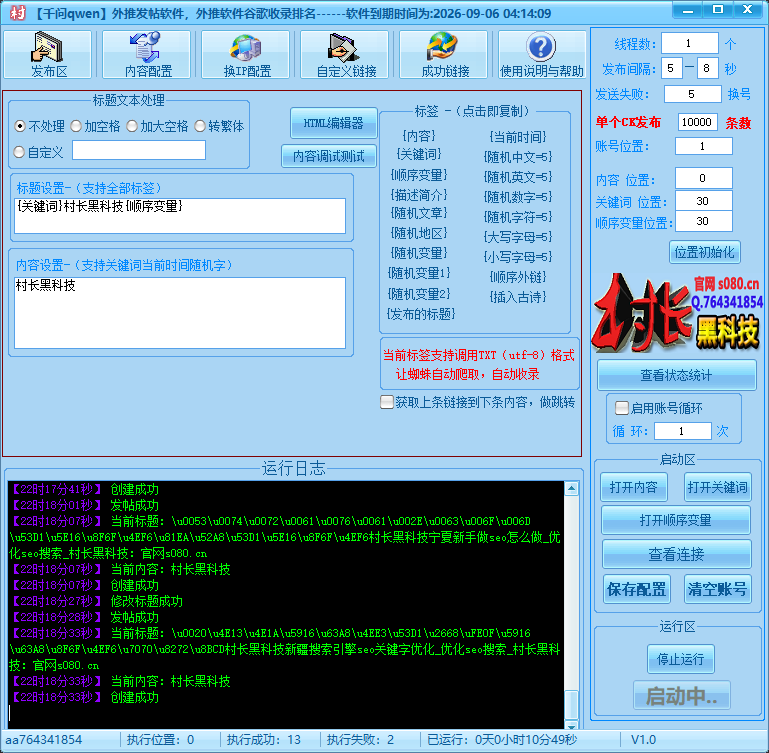The height and width of the screenshot is (753, 769).
Task: Click the 单个CK发布 field showing 10000
Action: (697, 122)
